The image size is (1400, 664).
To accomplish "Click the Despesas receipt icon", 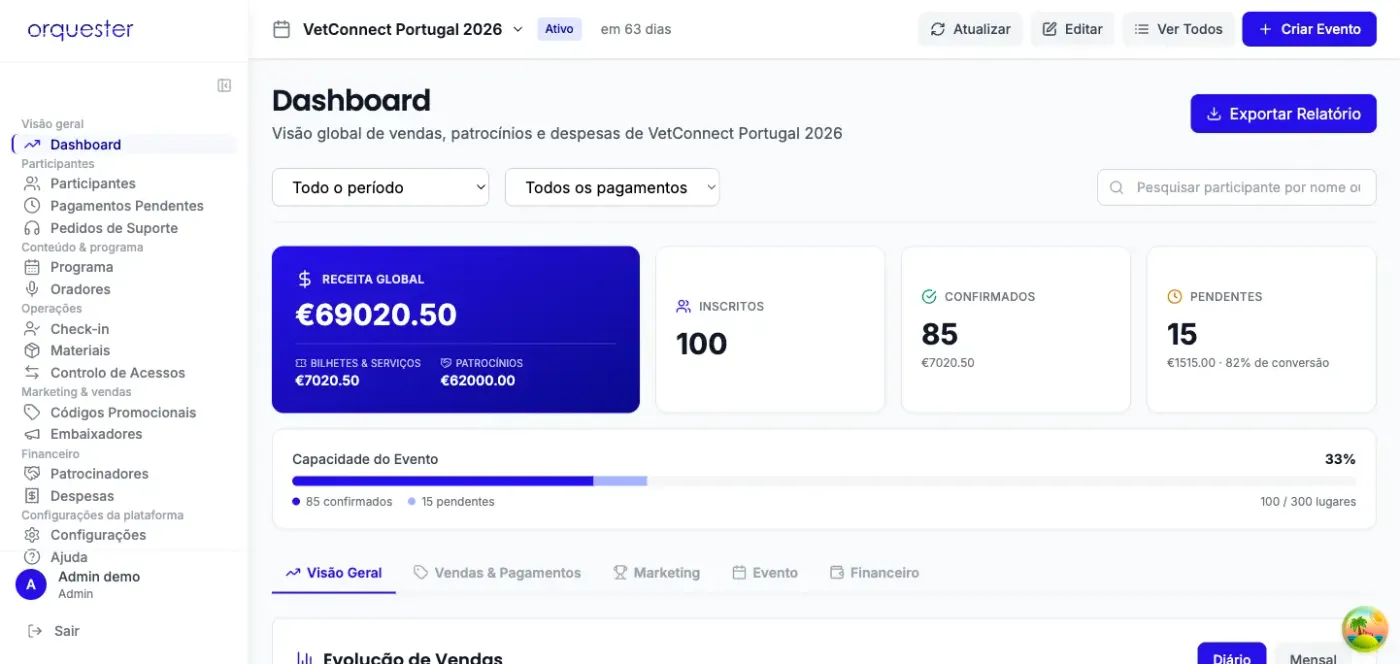I will pyautogui.click(x=32, y=496).
